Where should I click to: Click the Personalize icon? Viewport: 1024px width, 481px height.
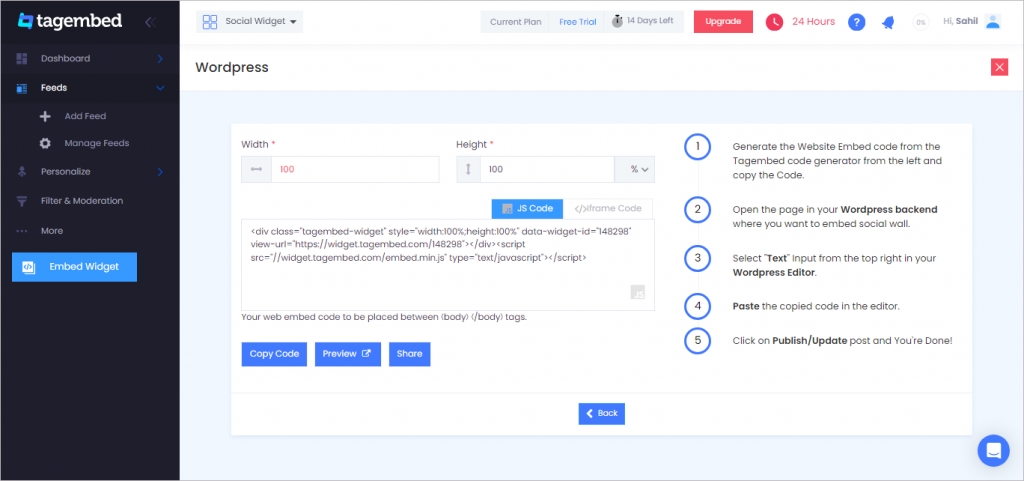tap(22, 172)
